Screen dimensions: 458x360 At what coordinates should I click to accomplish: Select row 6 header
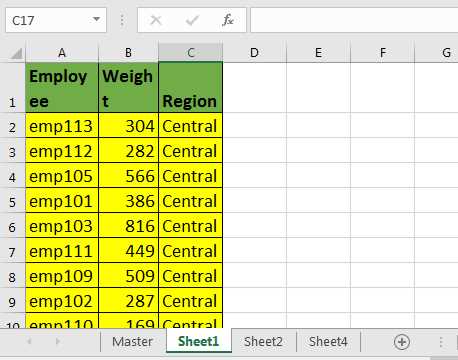[13, 226]
